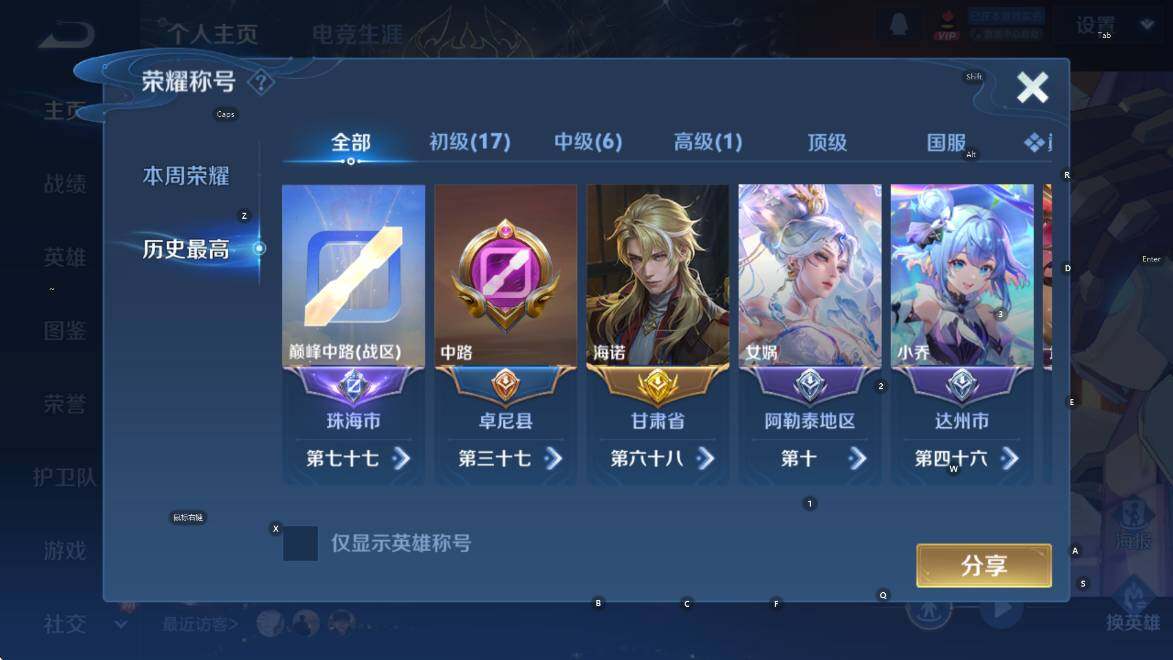Expand the 第三十七 ranking arrow
This screenshot has height=660, width=1173.
[x=554, y=458]
